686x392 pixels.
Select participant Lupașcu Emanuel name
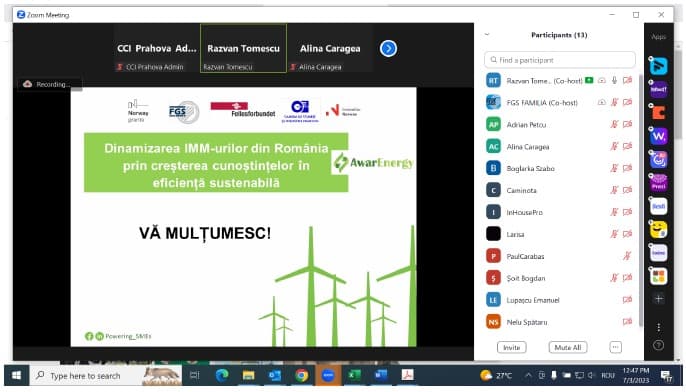[532, 300]
